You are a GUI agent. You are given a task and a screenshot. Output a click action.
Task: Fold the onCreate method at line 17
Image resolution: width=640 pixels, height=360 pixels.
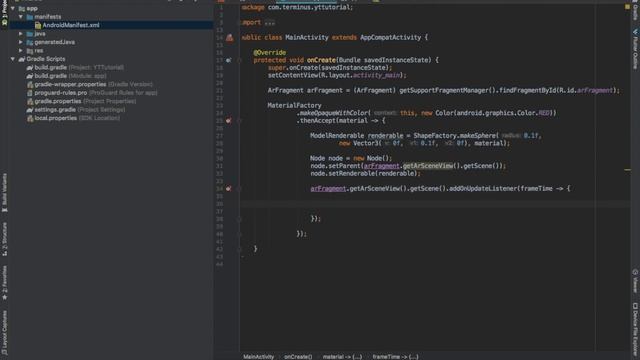240,60
